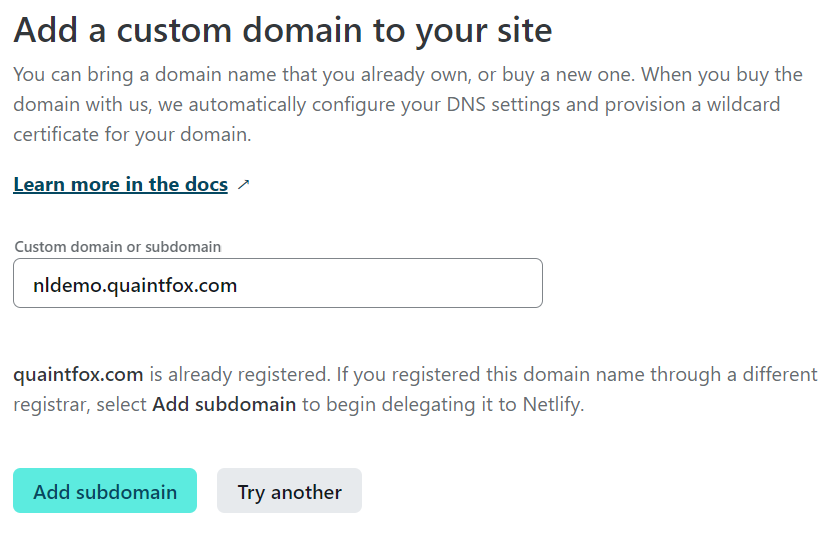Screen dimensions: 836x534
Task: Click the word "site" in the heading
Action: point(520,30)
